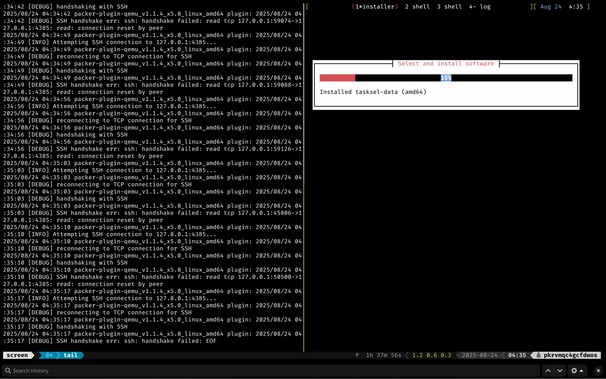
Task: Click log line 'Attempting SSH connection' at 04:34:56
Action: (x=109, y=106)
